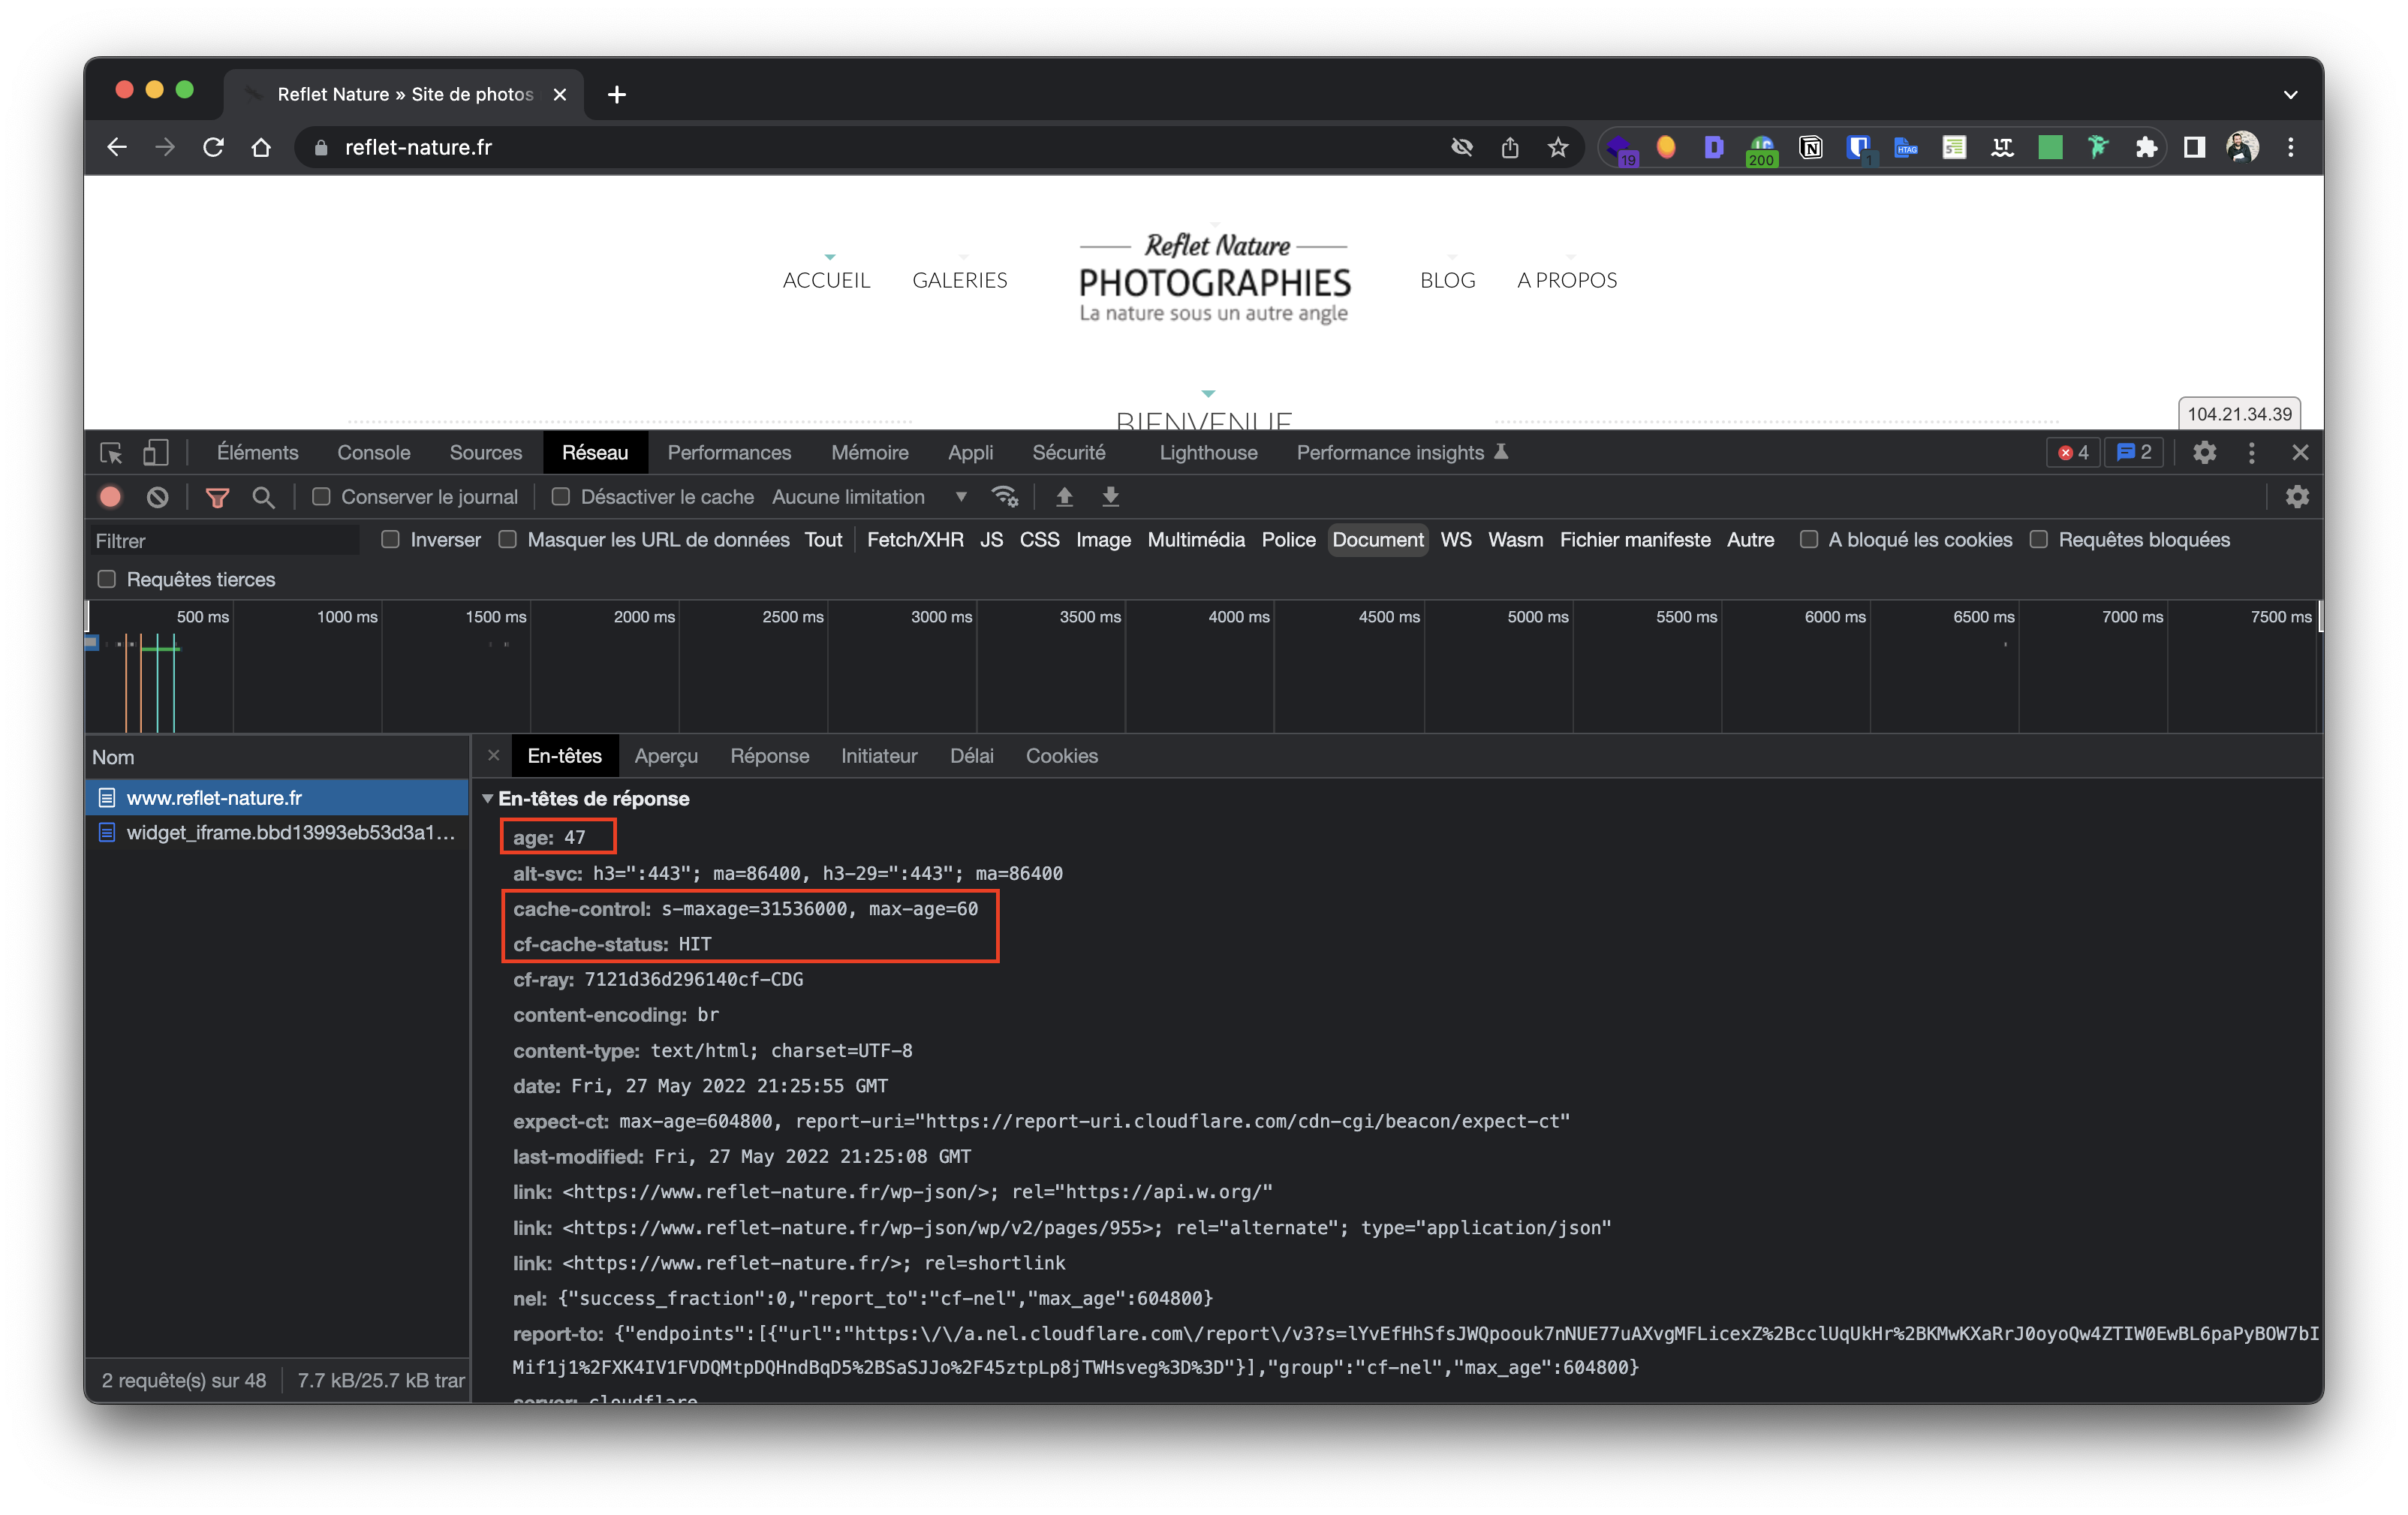Check the Inverser filter checkbox
2408x1515 pixels.
coord(390,540)
